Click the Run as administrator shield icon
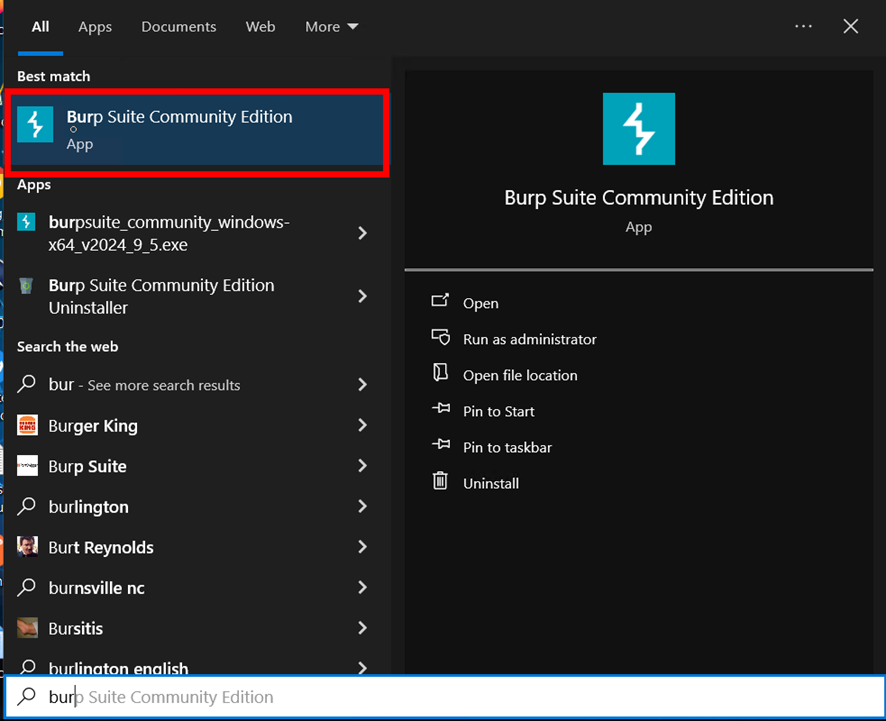 coord(441,337)
